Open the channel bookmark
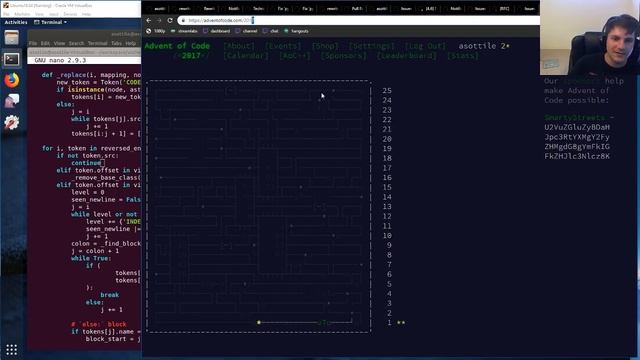The width and height of the screenshot is (640, 360). (247, 31)
